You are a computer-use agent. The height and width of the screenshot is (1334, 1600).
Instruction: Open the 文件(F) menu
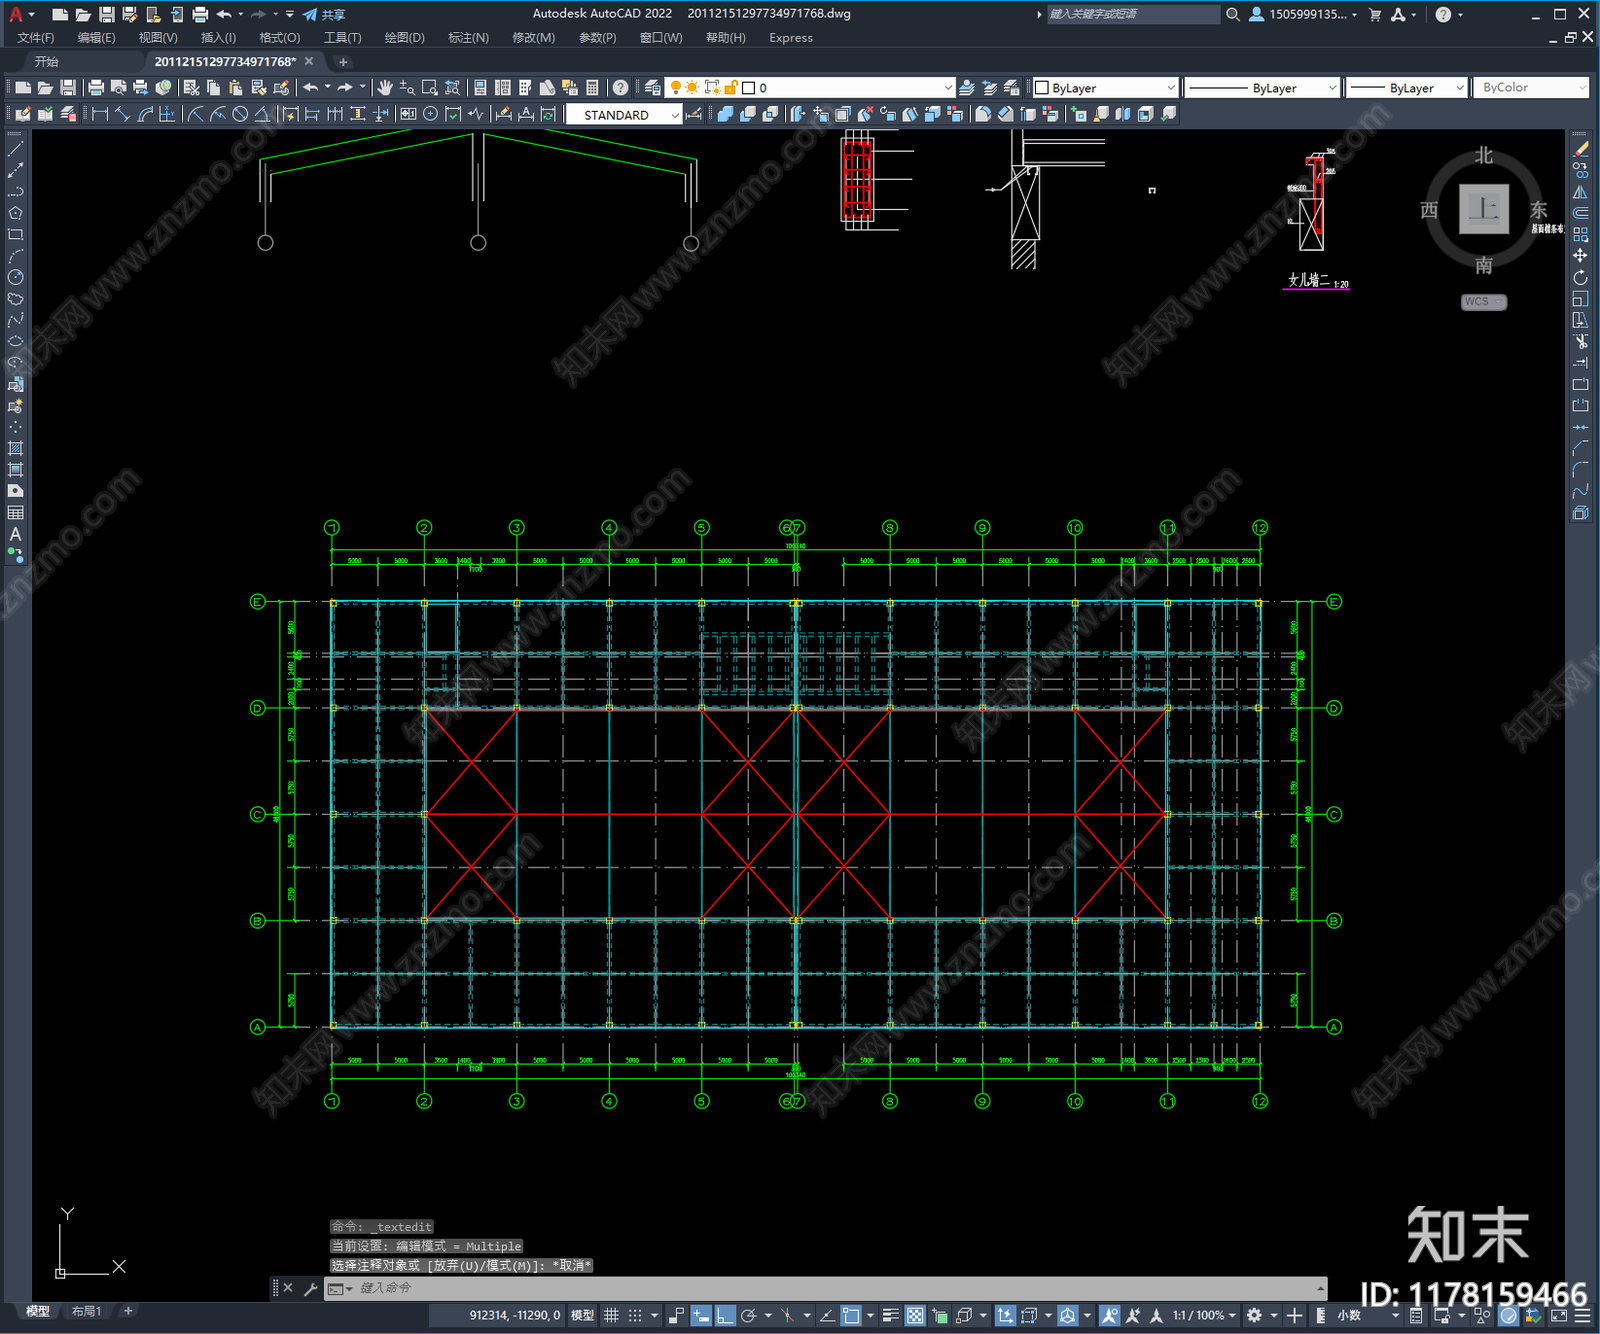pos(36,38)
